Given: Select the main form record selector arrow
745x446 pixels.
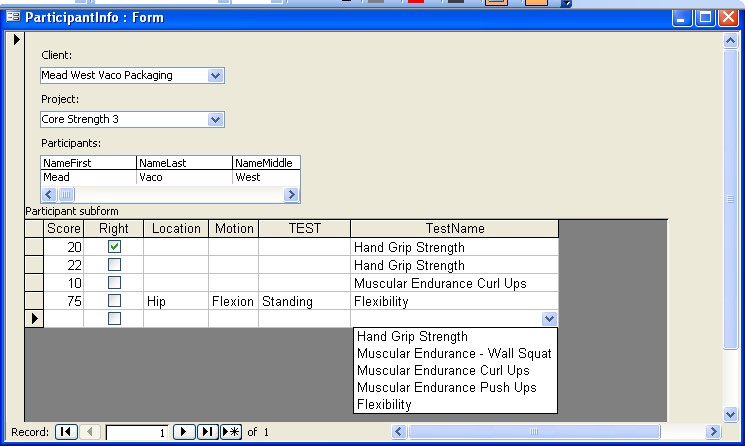Looking at the screenshot, I should click(17, 39).
